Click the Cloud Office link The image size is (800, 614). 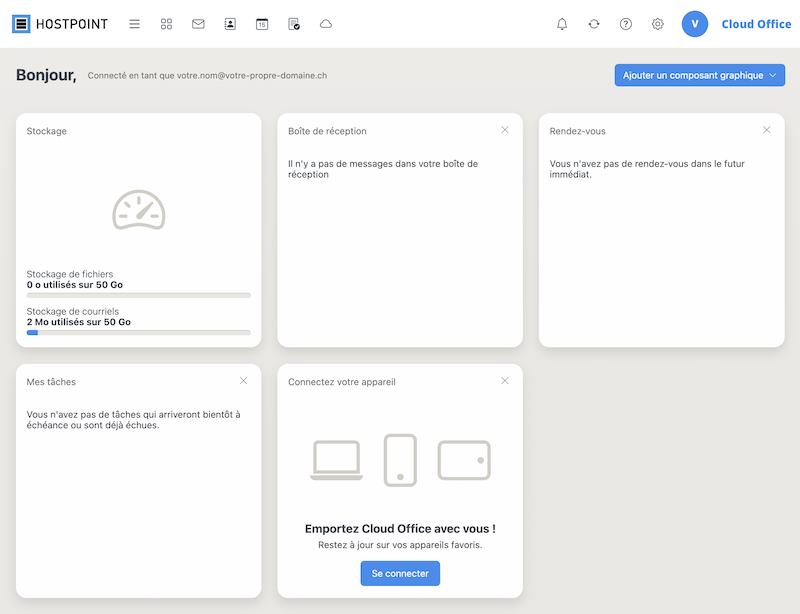(756, 24)
